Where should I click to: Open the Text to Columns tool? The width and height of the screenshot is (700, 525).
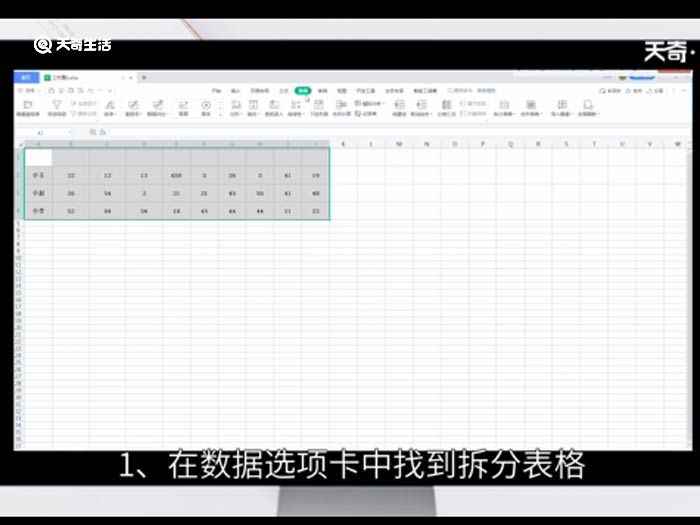pos(232,105)
